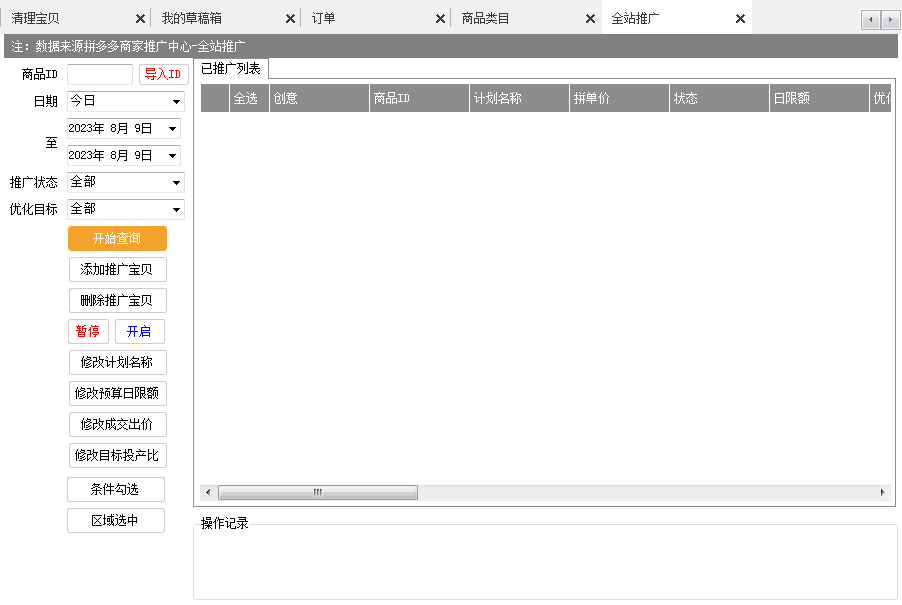The image size is (902, 605).
Task: Expand the 推广状态 dropdown
Action: tap(126, 182)
